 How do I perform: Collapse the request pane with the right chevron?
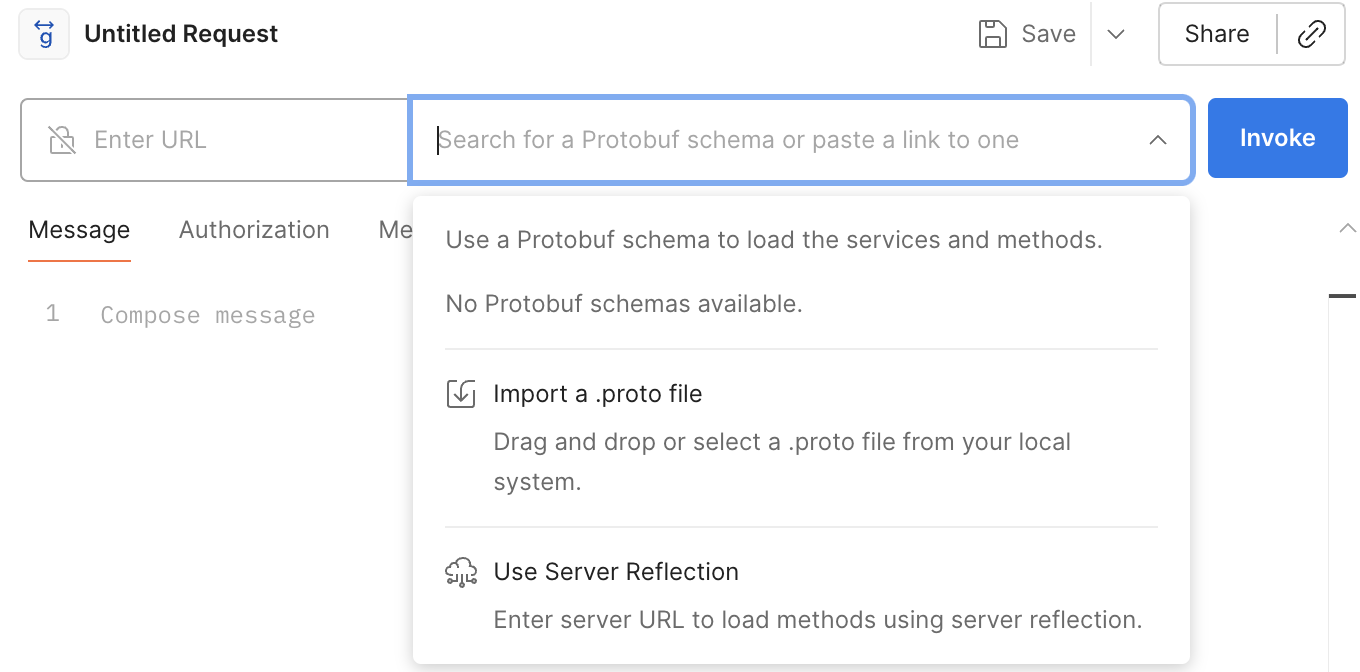click(x=1346, y=229)
